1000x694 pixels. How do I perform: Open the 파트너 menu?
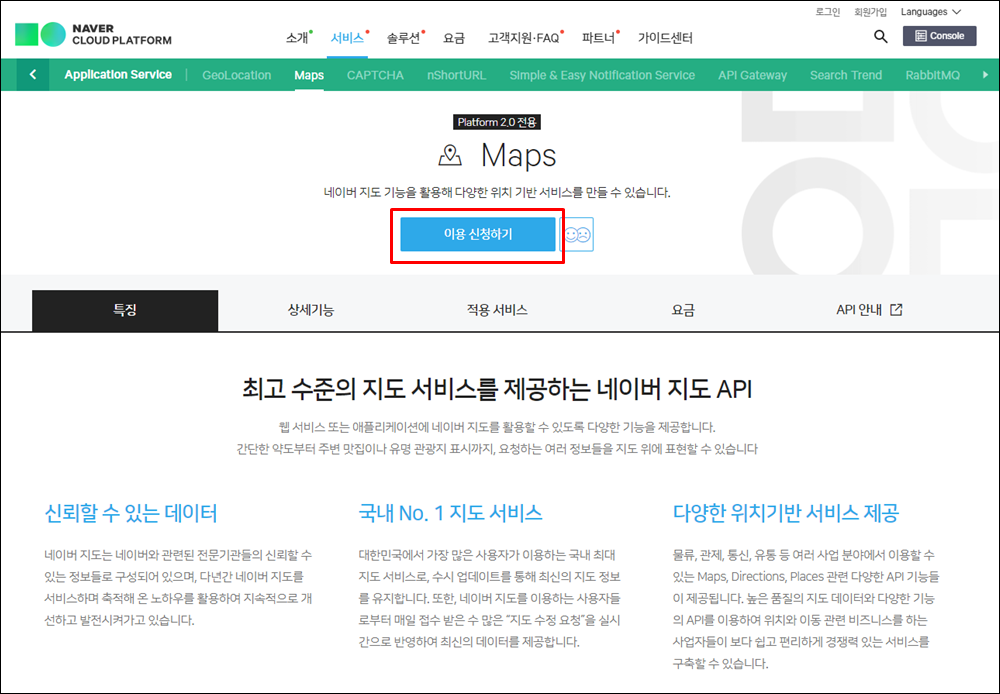click(598, 38)
